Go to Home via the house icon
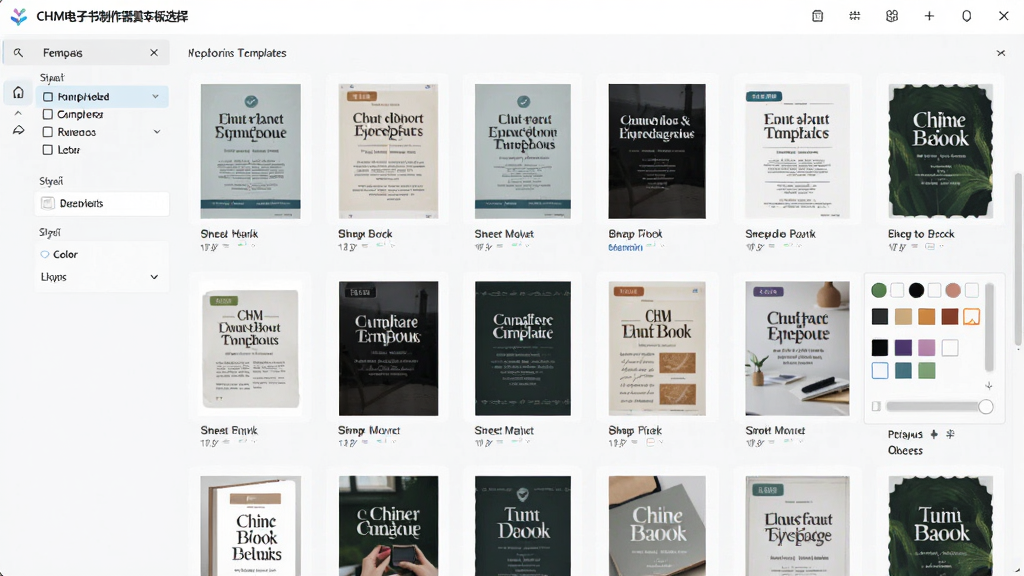1024x576 pixels. [18, 93]
